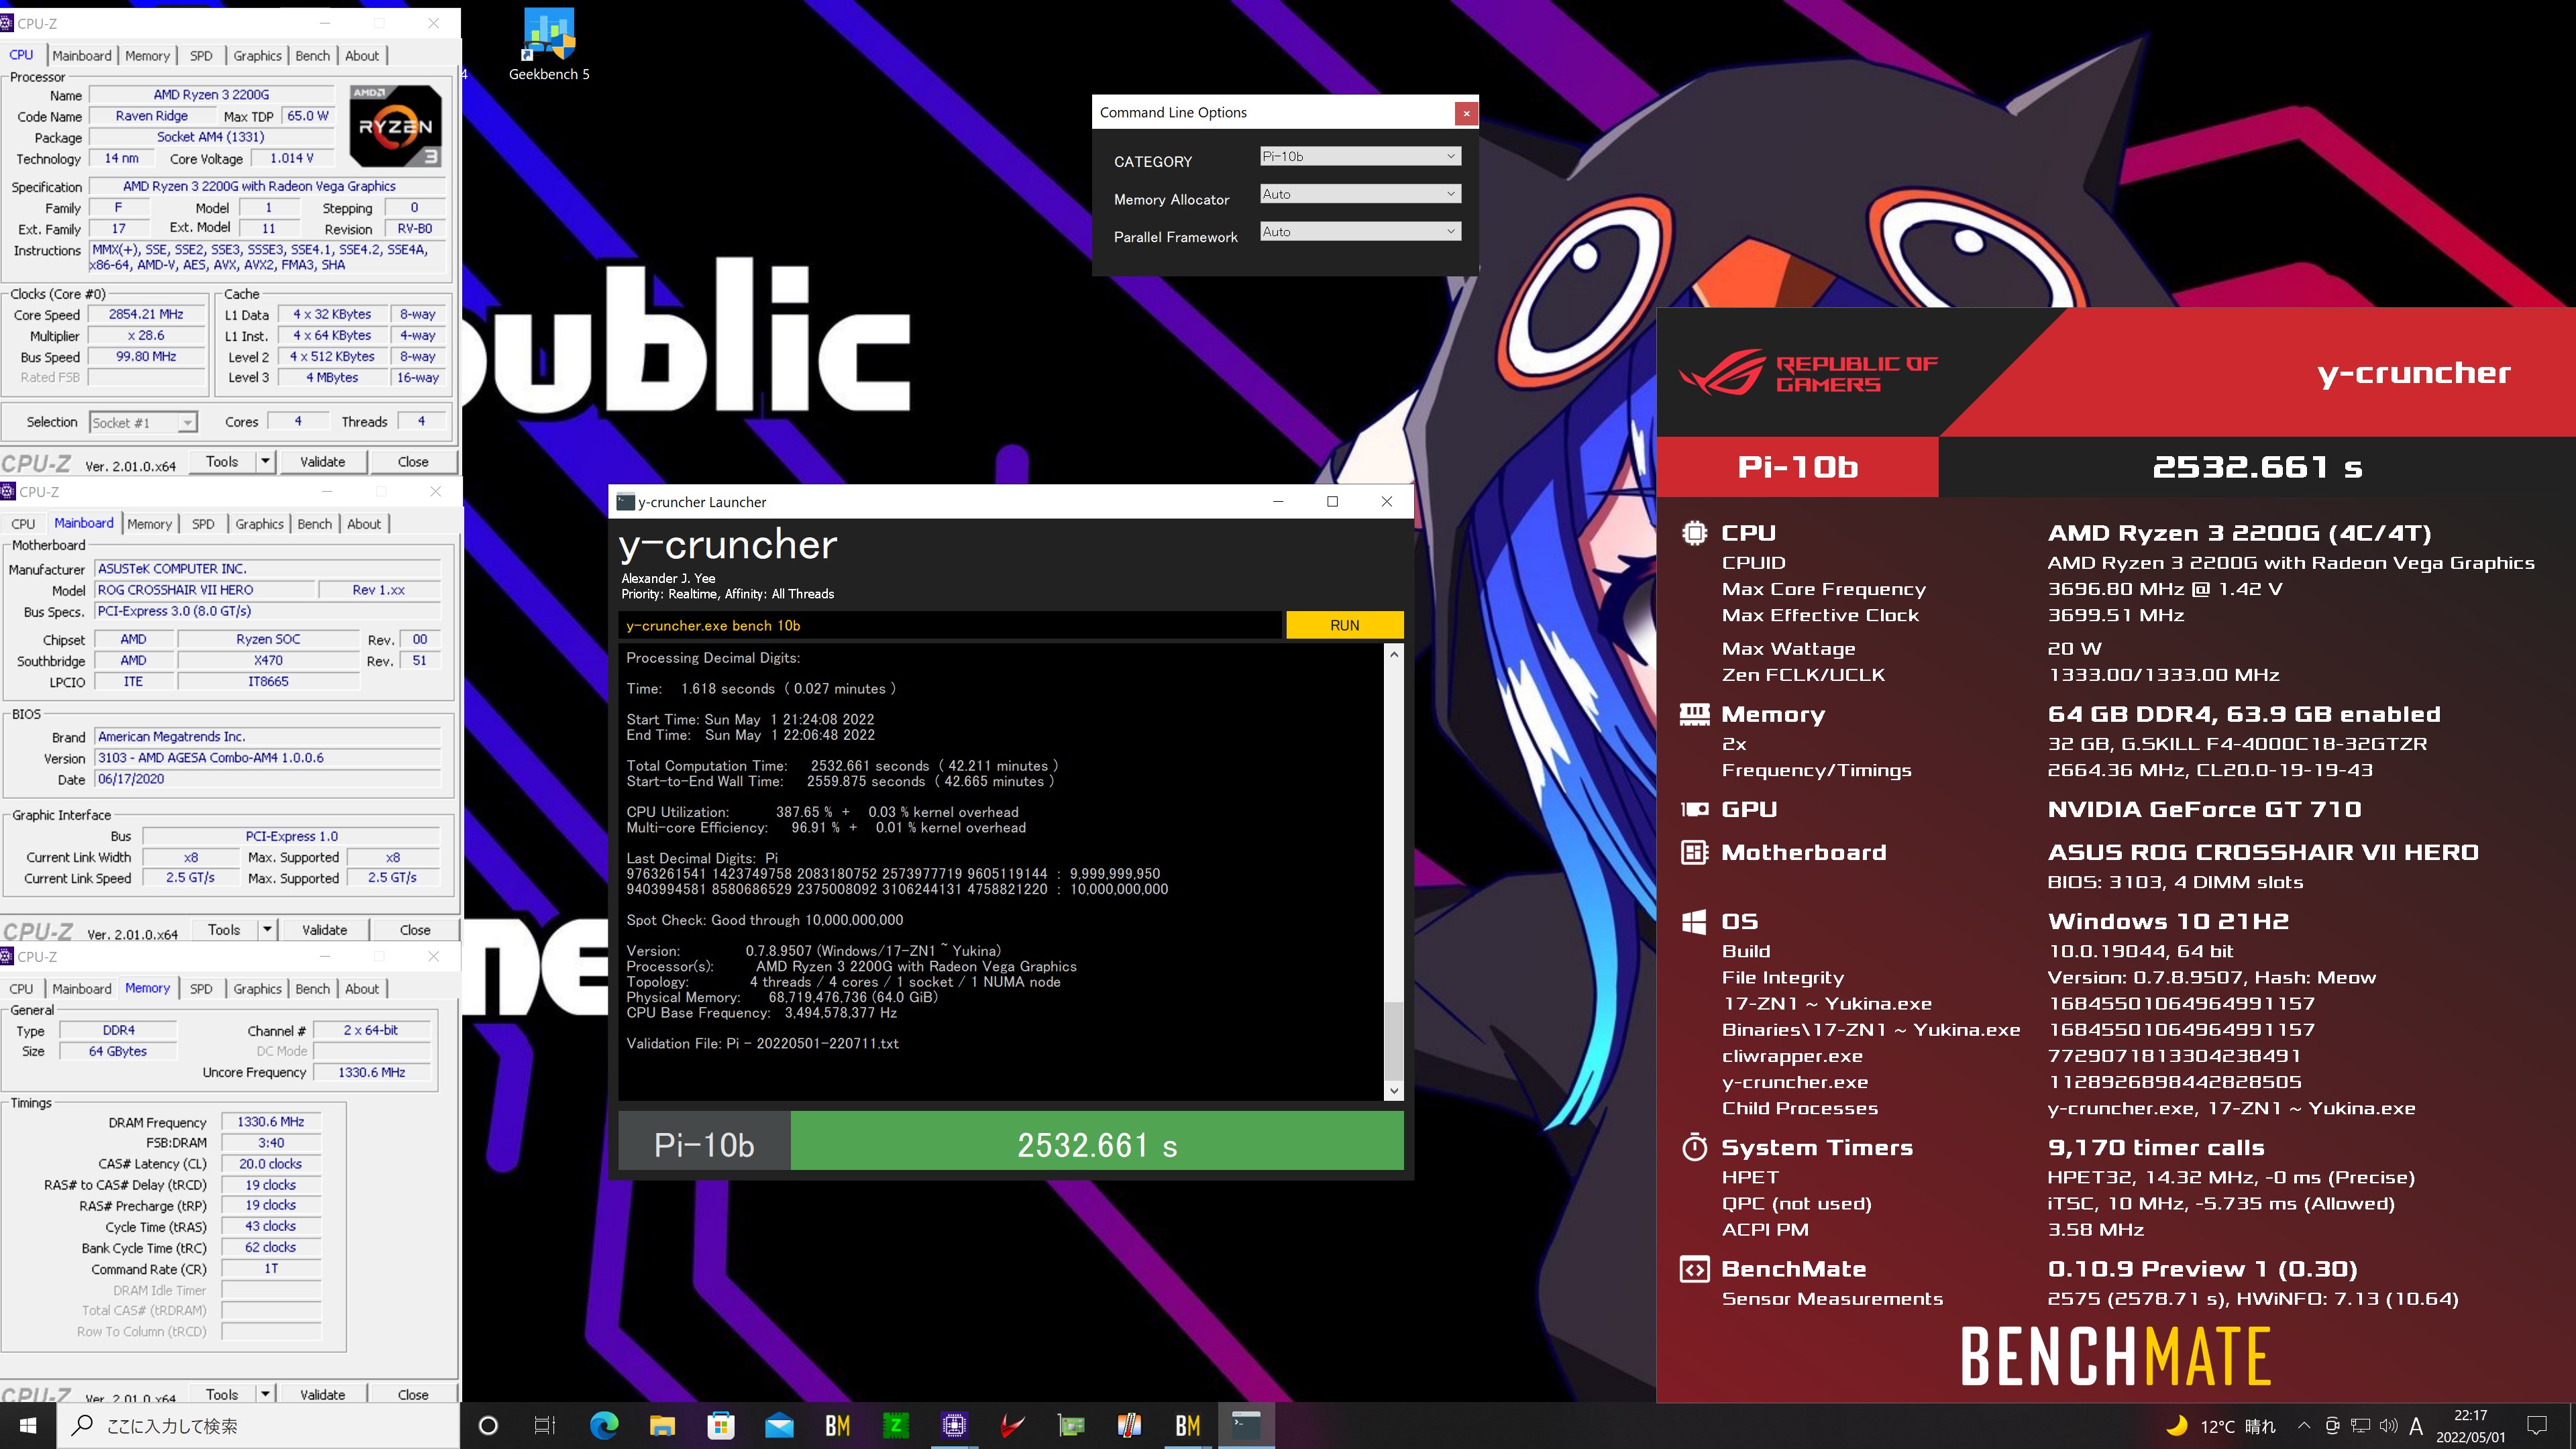2576x1449 pixels.
Task: Open the red wing taskbar icon
Action: 1012,1425
